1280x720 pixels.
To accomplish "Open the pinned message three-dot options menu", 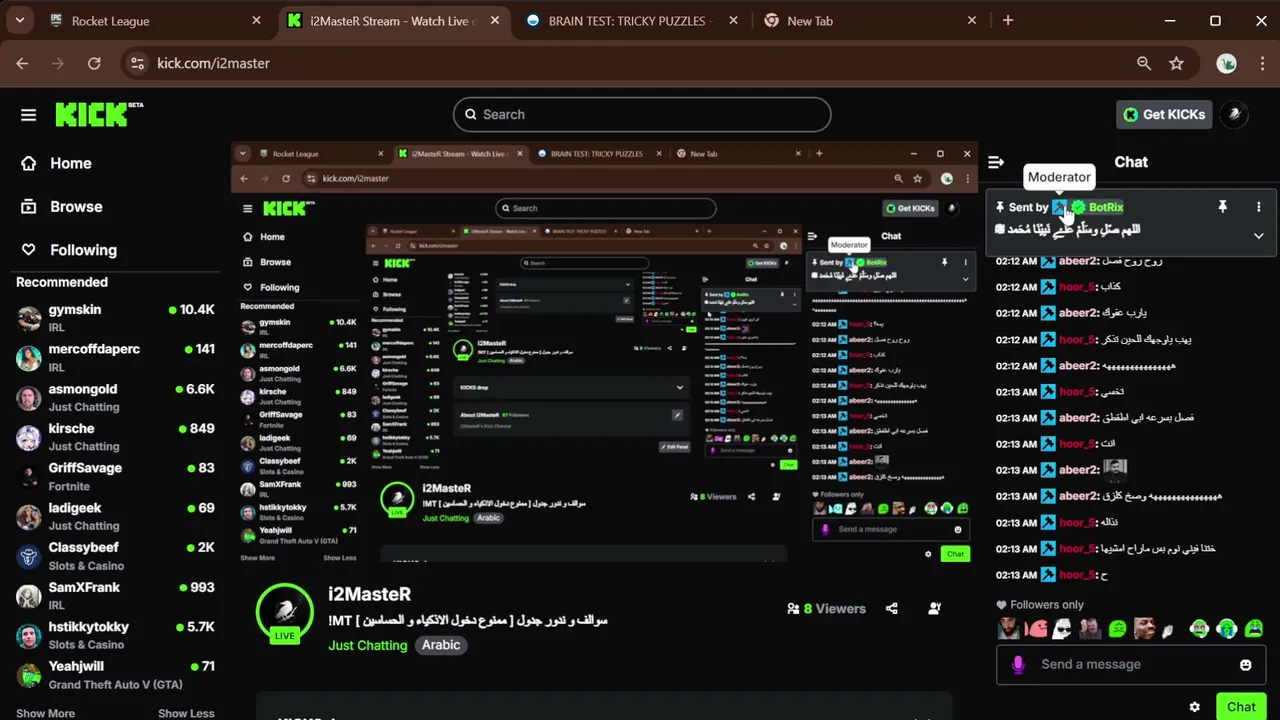I will point(1258,207).
